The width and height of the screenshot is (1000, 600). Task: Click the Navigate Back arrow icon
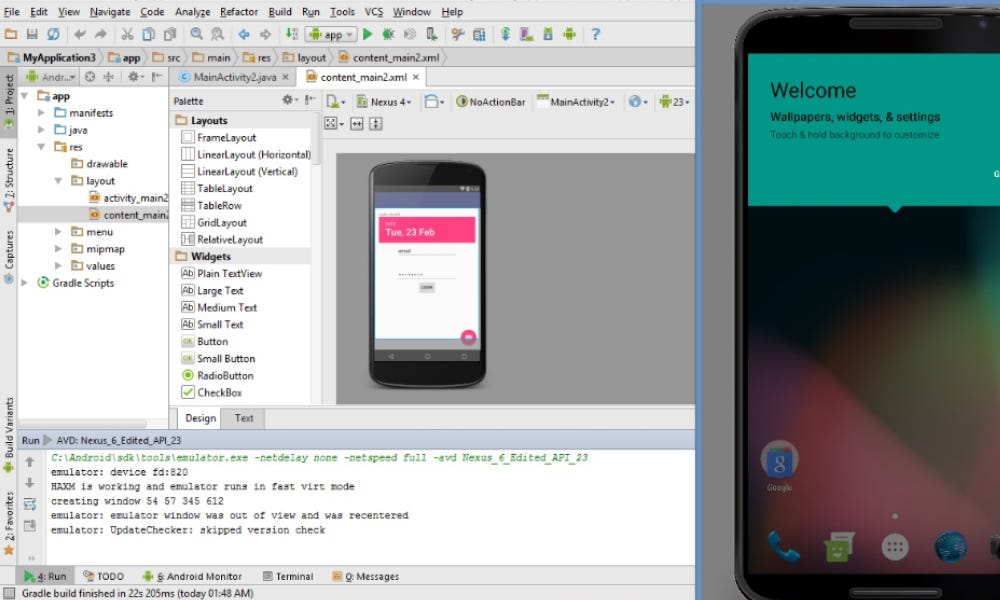(x=244, y=34)
